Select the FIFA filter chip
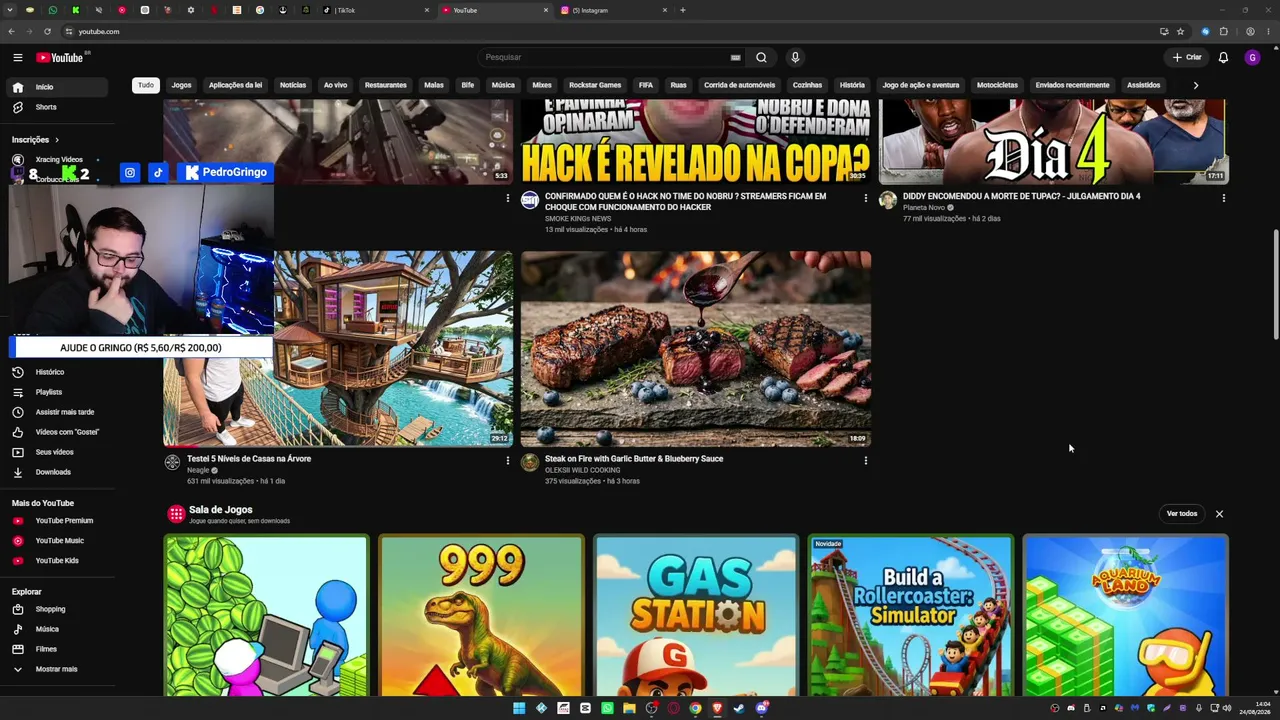The height and width of the screenshot is (720, 1280). click(646, 85)
